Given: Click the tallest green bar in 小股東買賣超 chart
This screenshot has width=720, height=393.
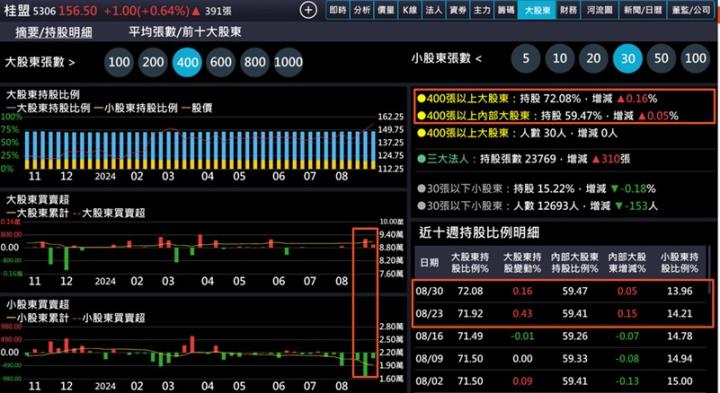Looking at the screenshot, I should pos(366,364).
